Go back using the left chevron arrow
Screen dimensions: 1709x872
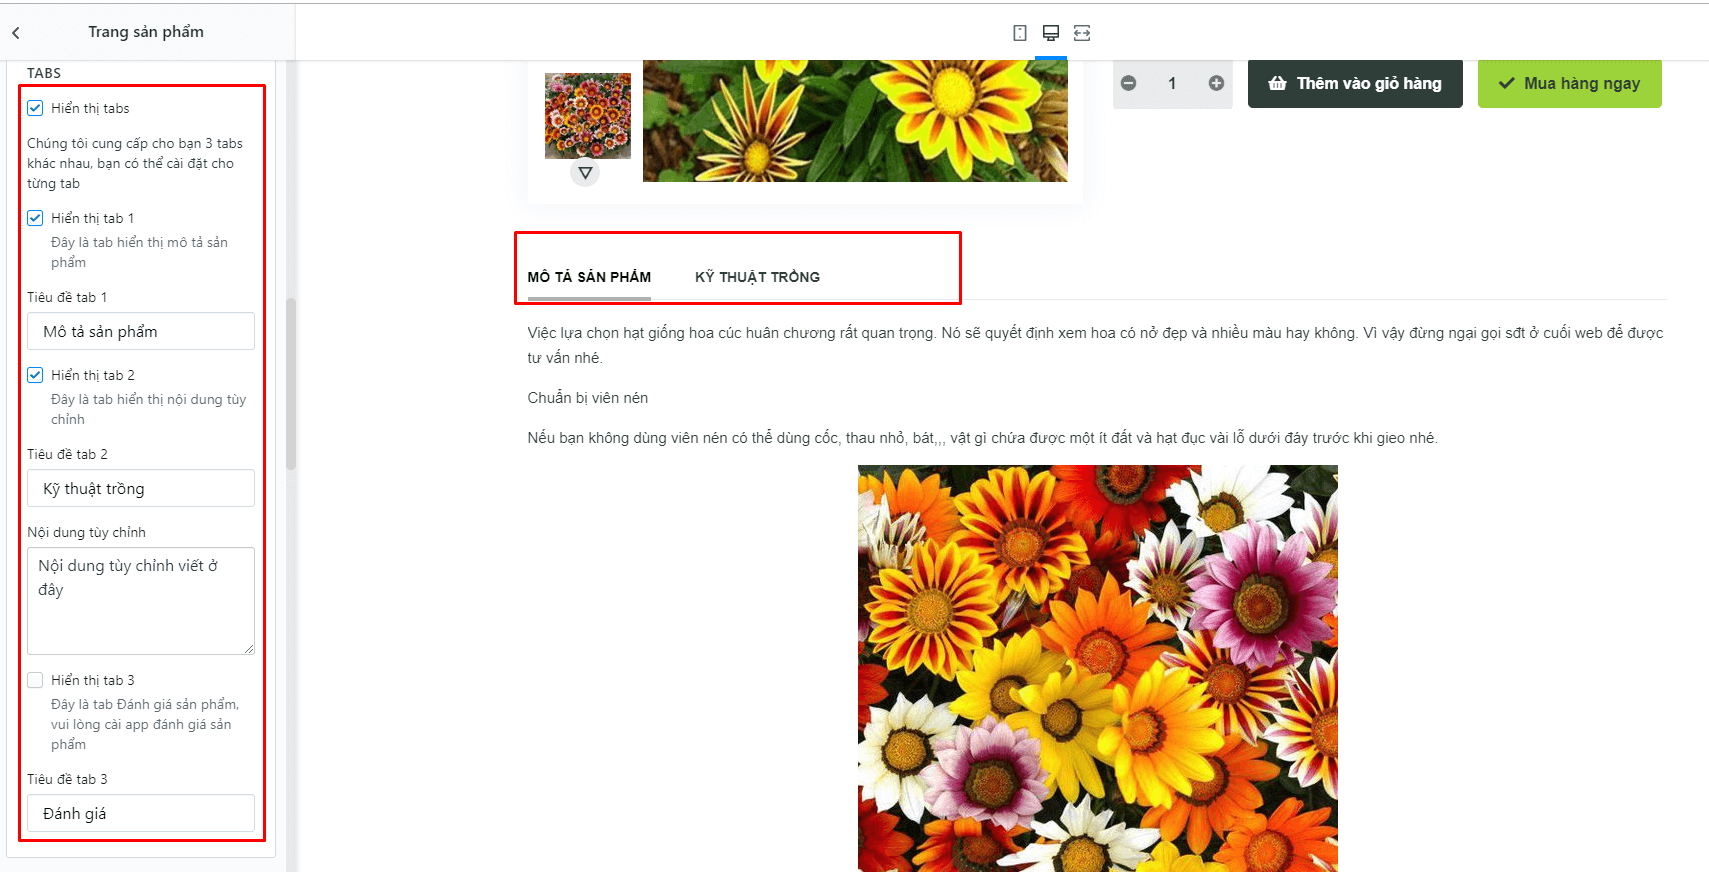point(16,33)
